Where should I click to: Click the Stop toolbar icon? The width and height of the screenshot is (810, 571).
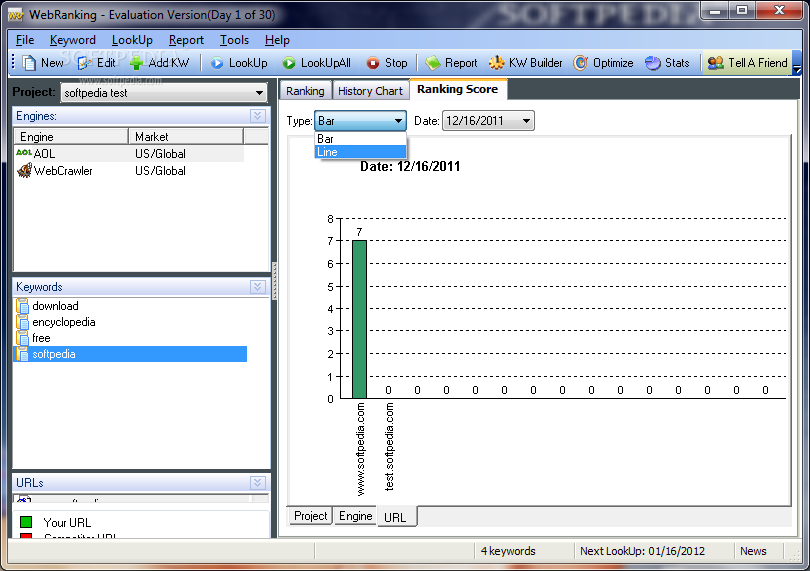(372, 63)
